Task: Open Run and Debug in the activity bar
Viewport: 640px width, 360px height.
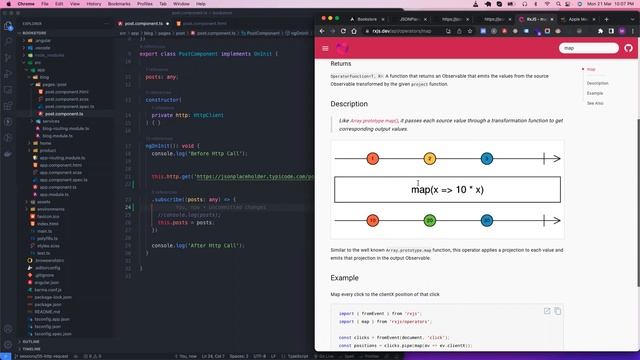Action: pos(8,74)
